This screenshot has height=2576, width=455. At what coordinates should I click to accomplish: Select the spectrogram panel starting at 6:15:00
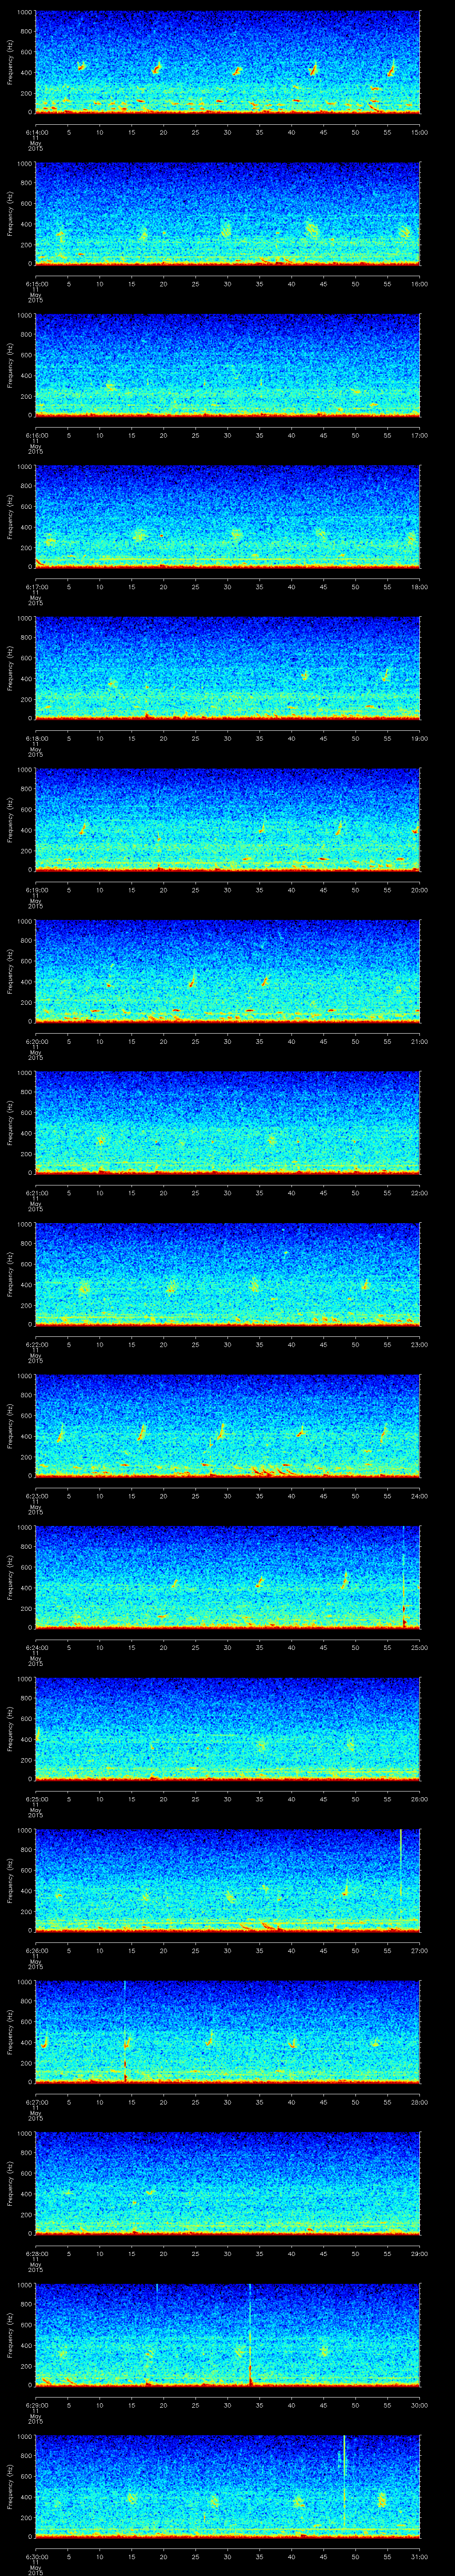(228, 213)
